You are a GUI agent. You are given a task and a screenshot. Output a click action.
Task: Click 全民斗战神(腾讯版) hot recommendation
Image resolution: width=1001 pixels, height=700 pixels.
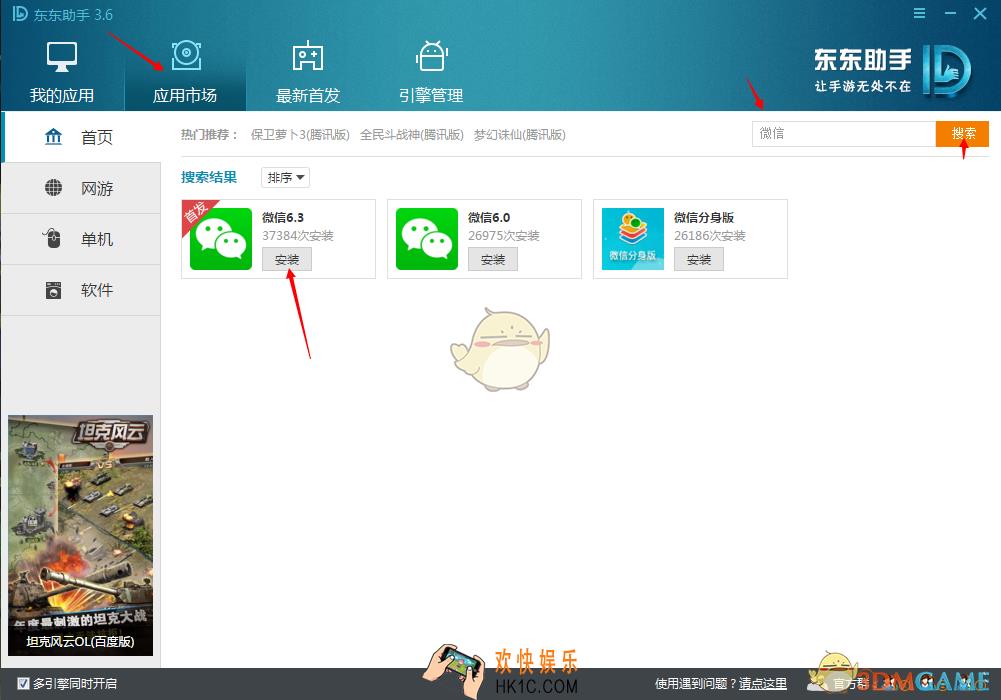[412, 135]
